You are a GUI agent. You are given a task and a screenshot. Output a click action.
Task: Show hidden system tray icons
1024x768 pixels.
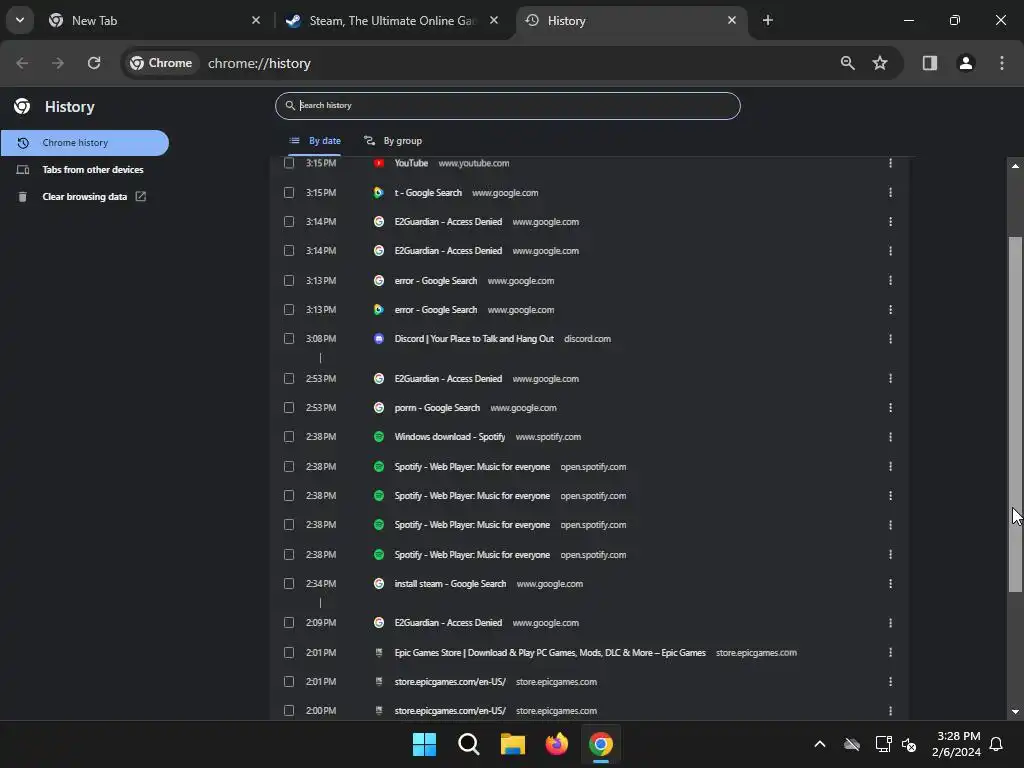[x=820, y=744]
